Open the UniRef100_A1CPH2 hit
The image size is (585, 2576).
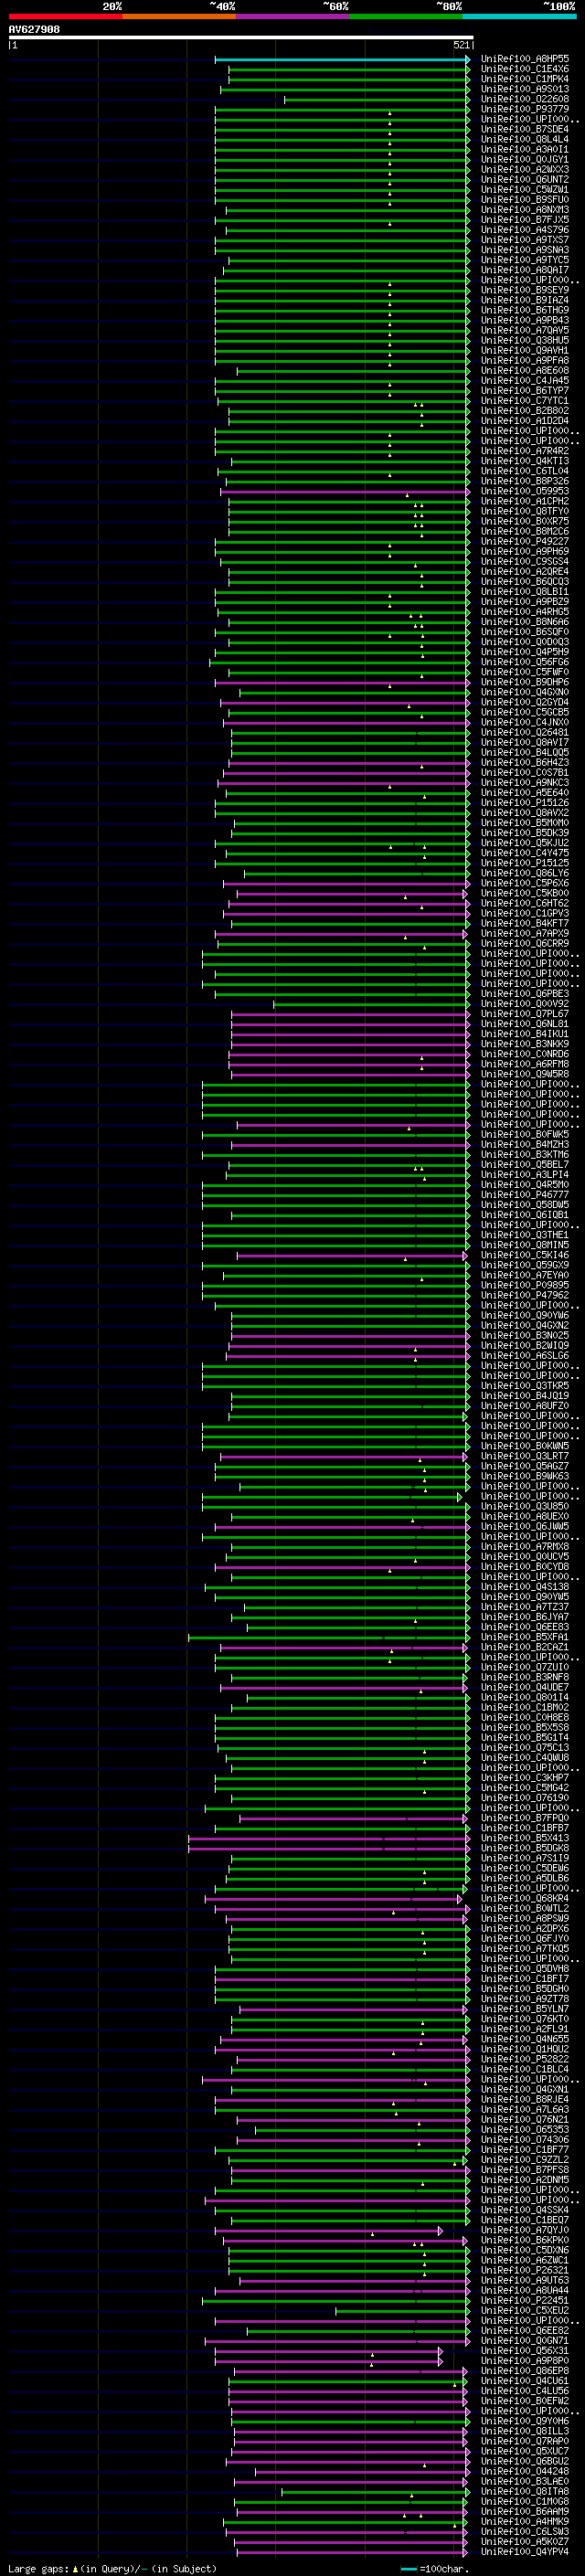click(x=524, y=501)
